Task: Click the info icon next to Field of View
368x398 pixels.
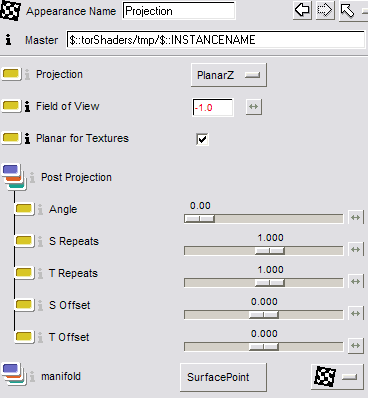Action: [28, 106]
